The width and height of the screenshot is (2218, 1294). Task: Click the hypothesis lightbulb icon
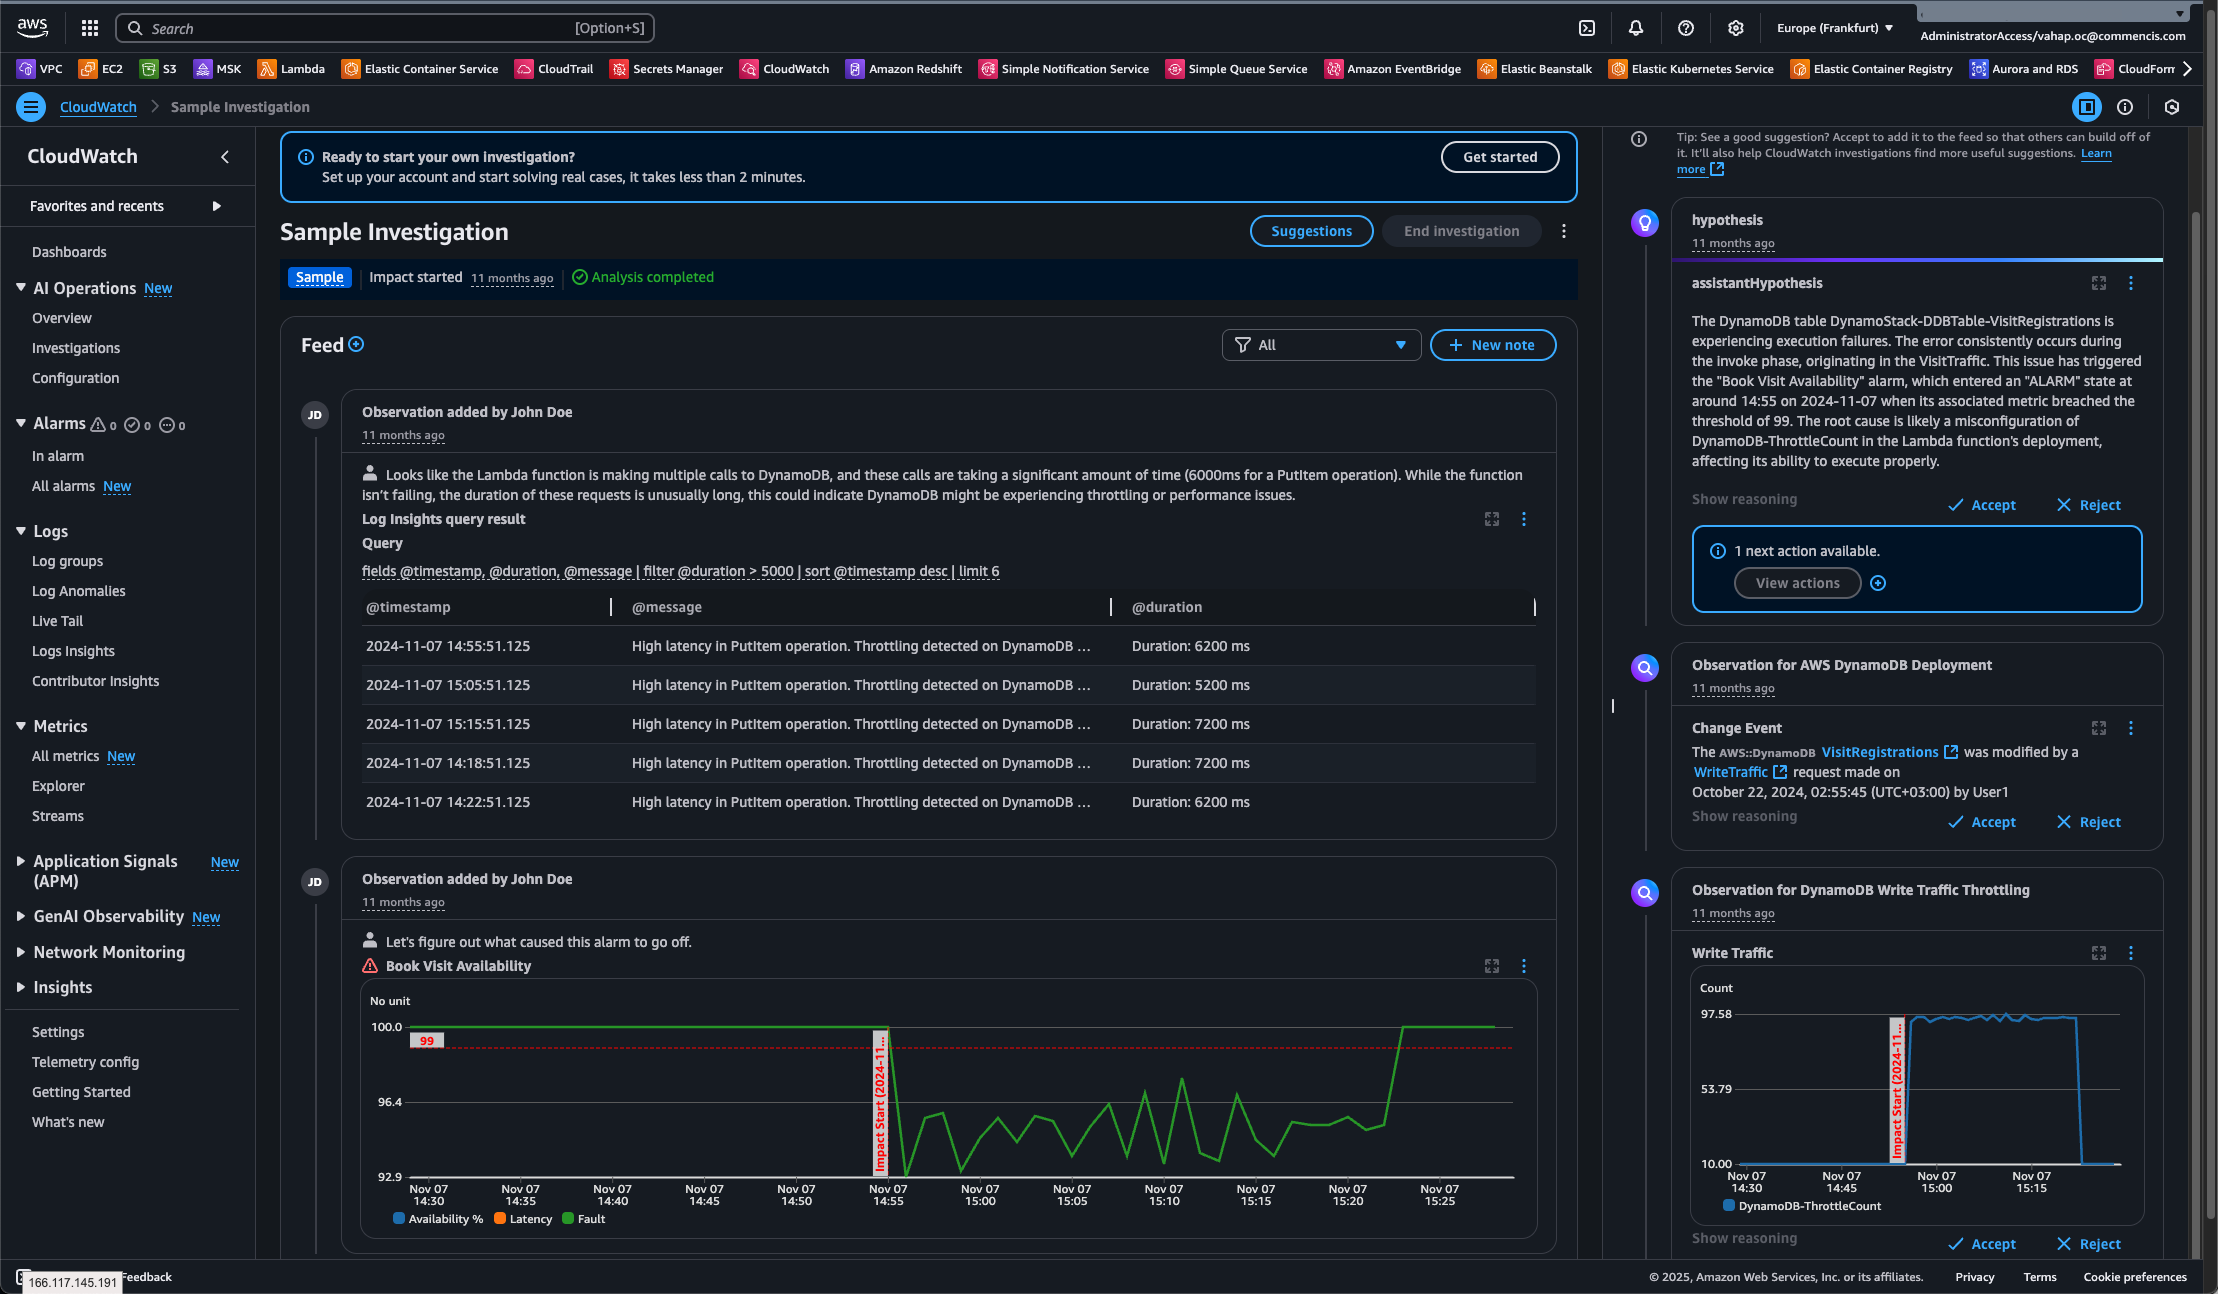pos(1645,222)
